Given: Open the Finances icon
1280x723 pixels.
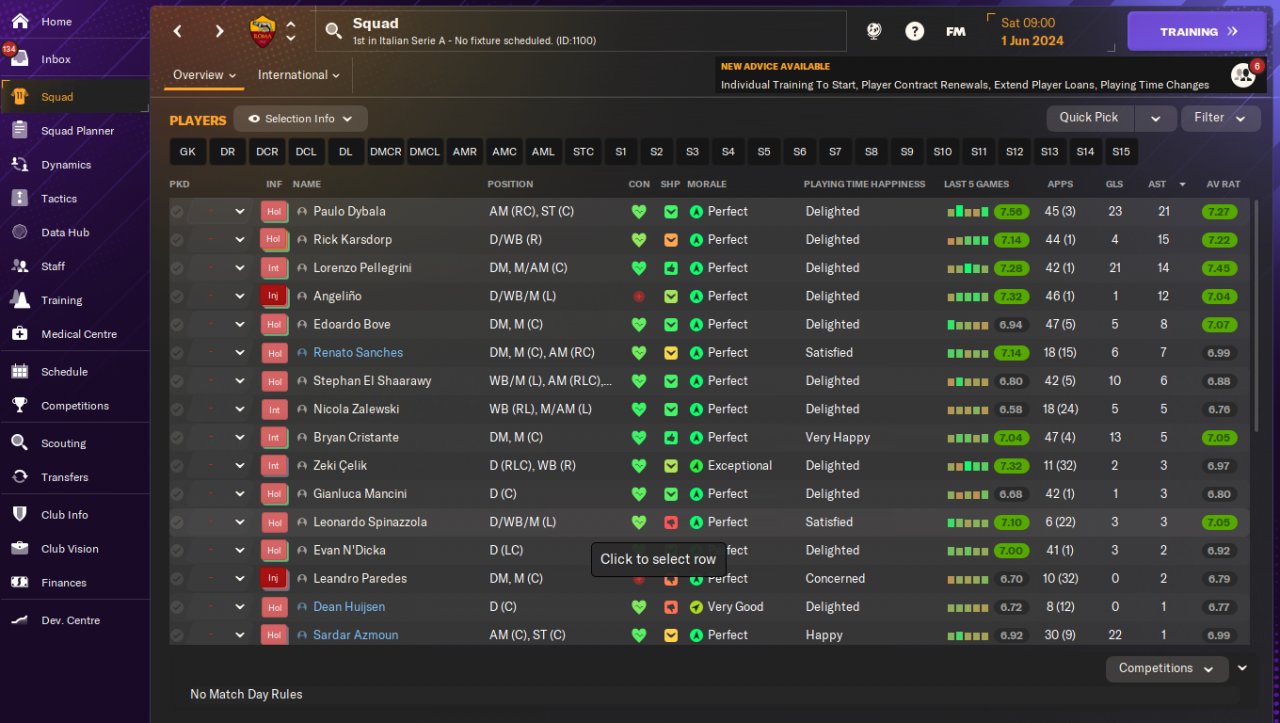Looking at the screenshot, I should 19,582.
